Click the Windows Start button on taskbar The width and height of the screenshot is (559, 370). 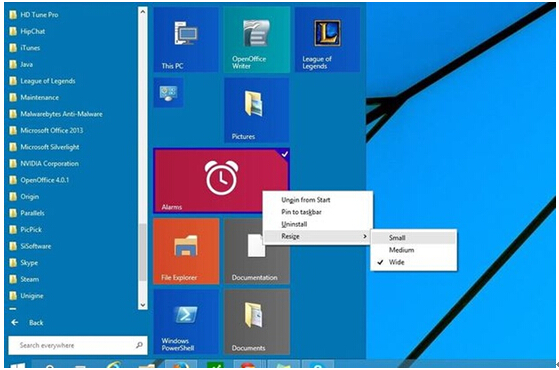[x=17, y=366]
